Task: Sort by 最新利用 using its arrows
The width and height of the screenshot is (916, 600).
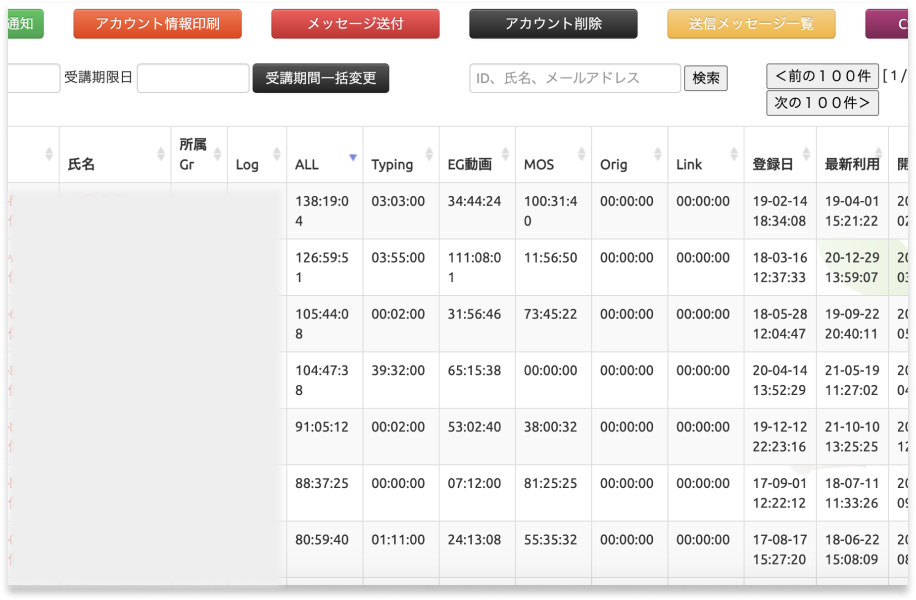Action: pos(886,154)
